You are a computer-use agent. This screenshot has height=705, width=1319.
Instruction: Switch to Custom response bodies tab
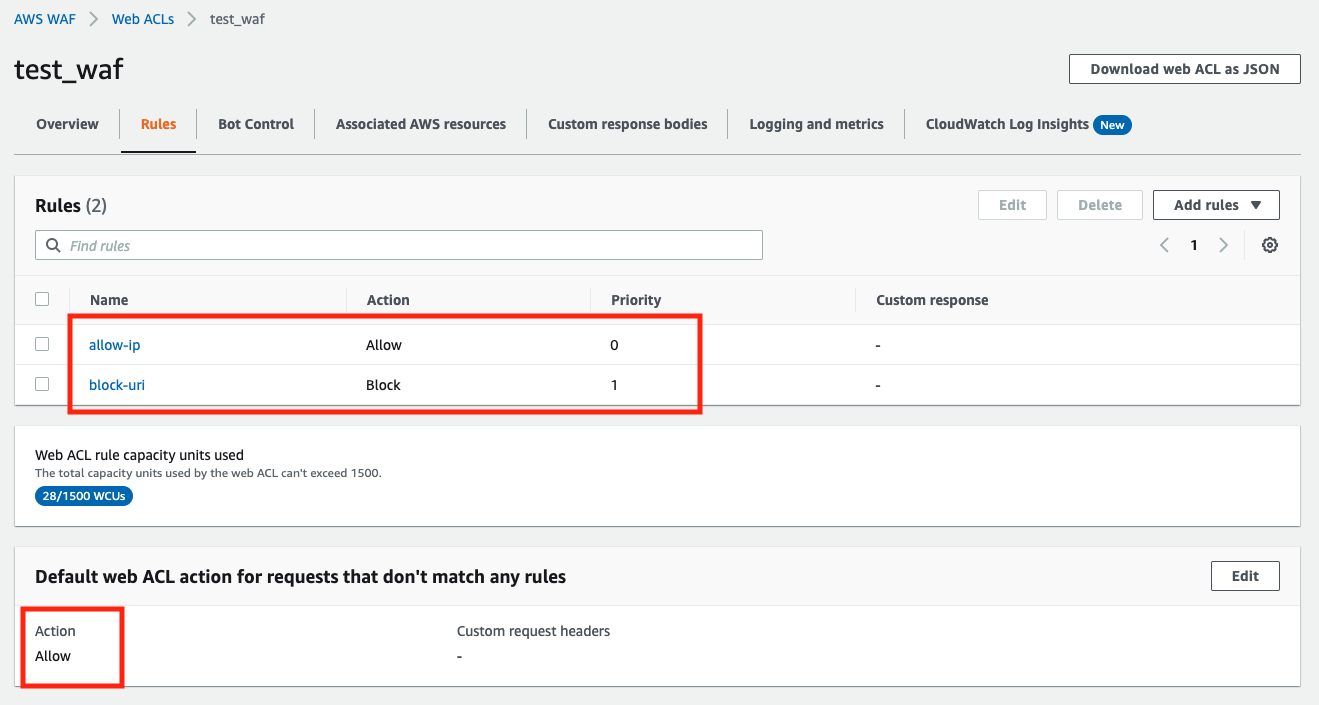click(627, 124)
